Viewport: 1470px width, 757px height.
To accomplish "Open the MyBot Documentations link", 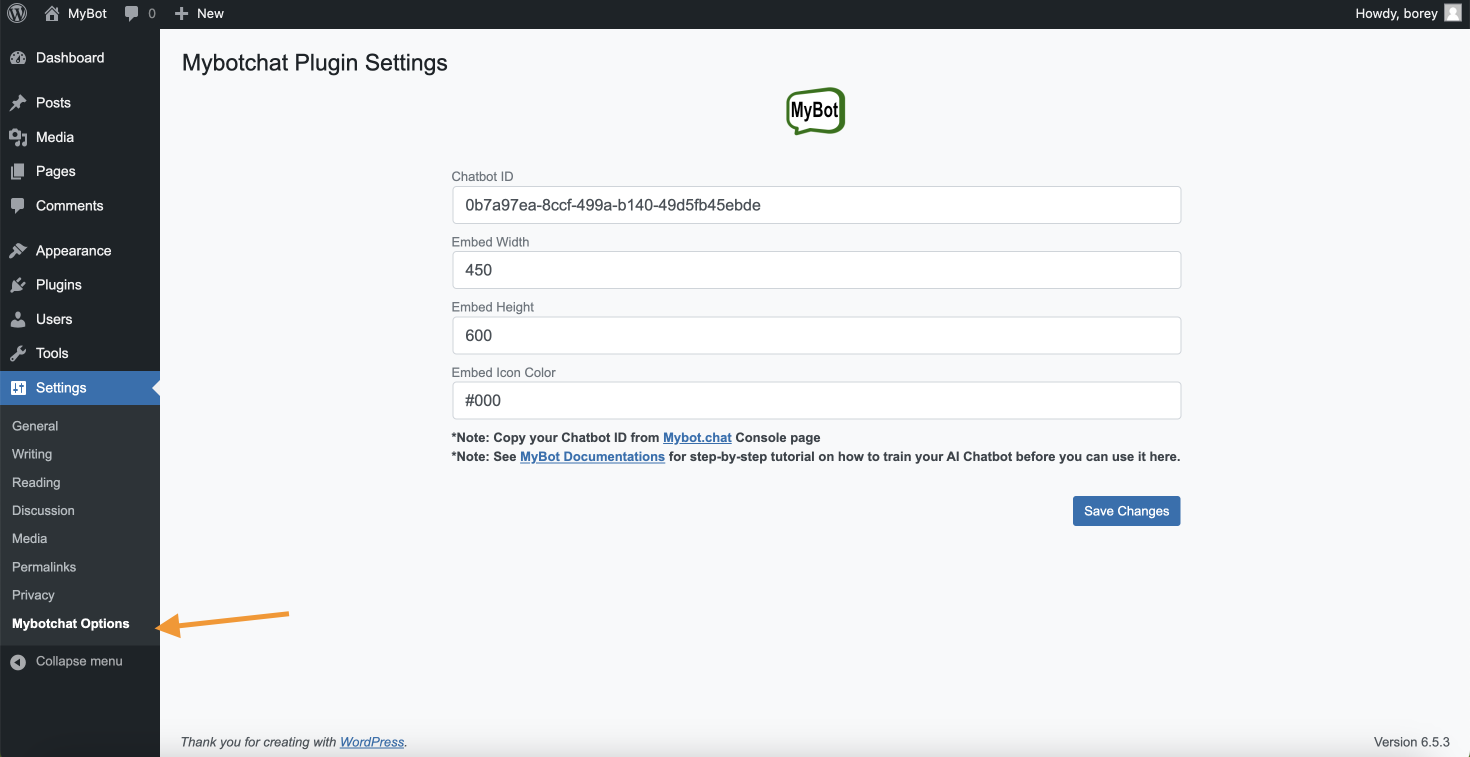I will click(x=592, y=457).
